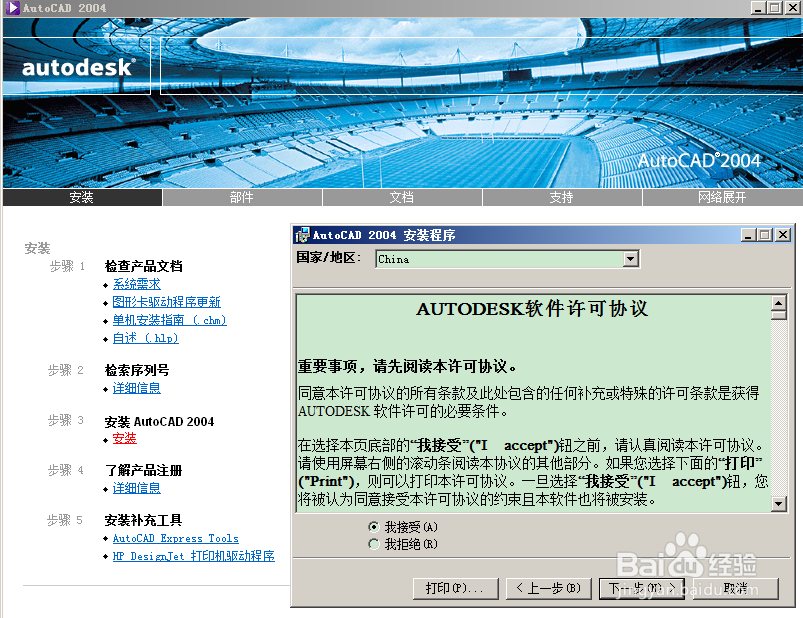Open the 安装 tab
This screenshot has width=803, height=618.
pyautogui.click(x=82, y=197)
